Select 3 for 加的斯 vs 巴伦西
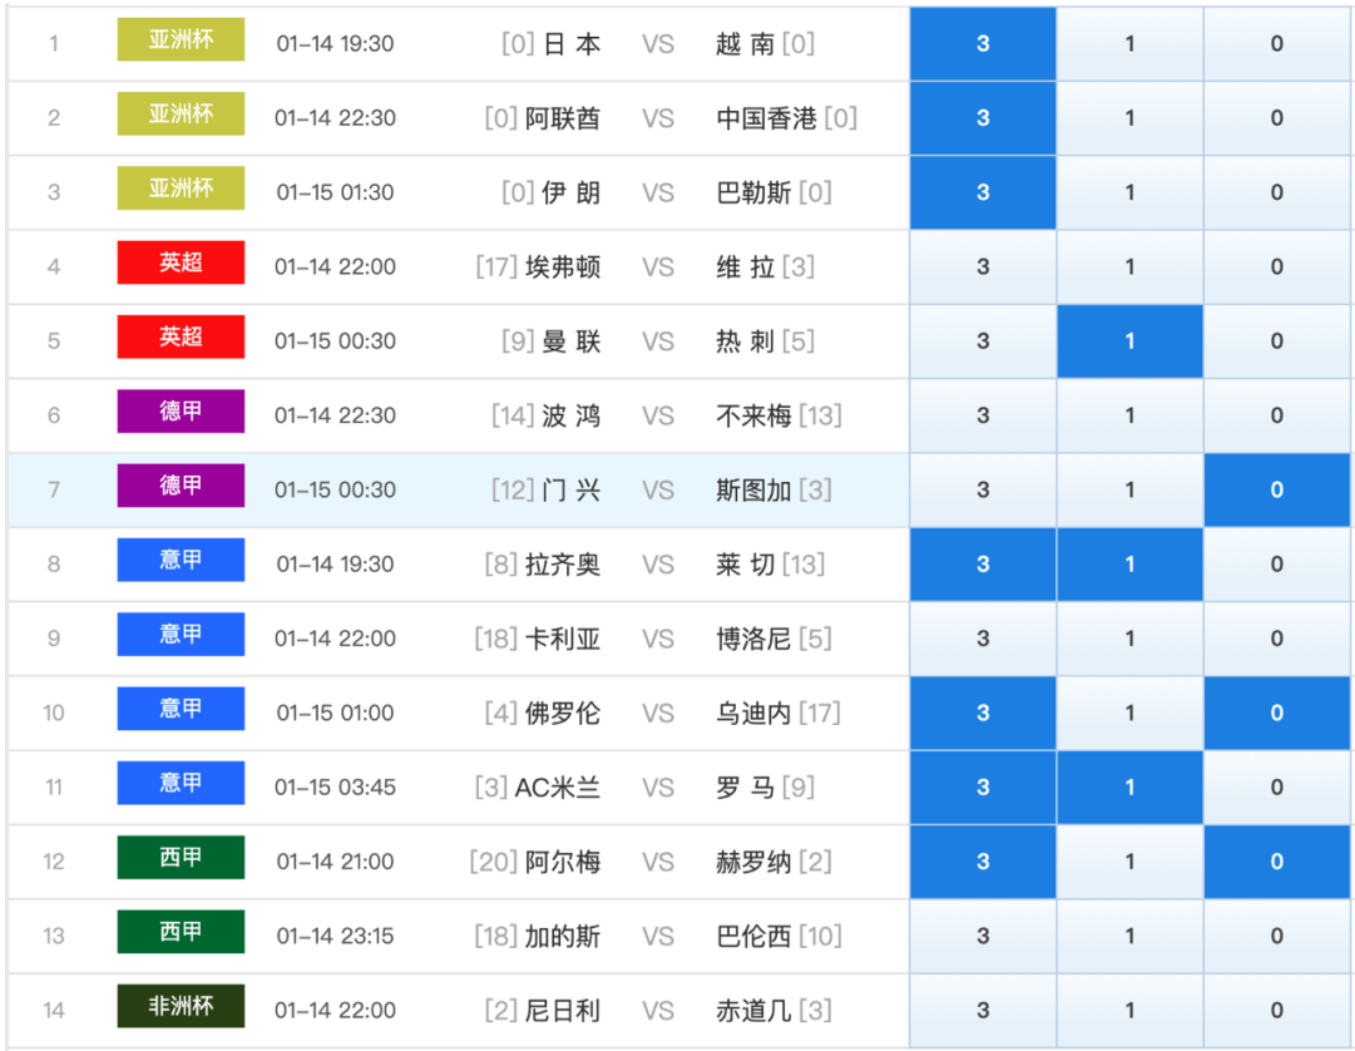This screenshot has width=1355, height=1051. point(983,936)
